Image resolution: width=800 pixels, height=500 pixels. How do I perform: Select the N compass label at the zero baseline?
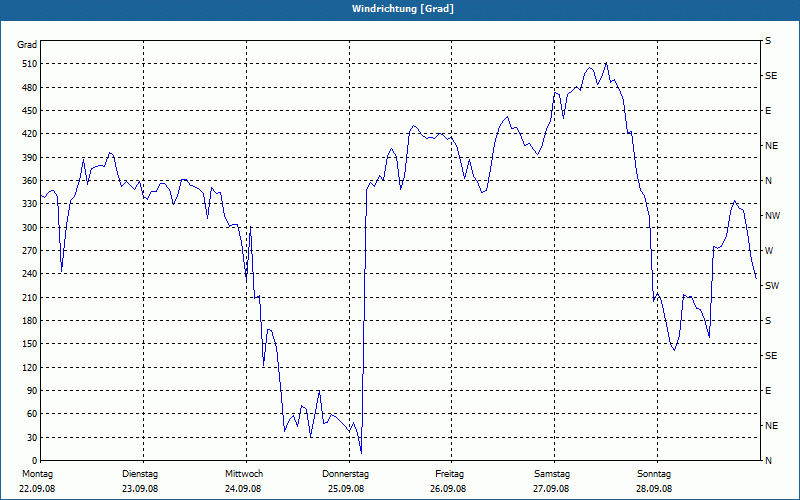(x=768, y=461)
